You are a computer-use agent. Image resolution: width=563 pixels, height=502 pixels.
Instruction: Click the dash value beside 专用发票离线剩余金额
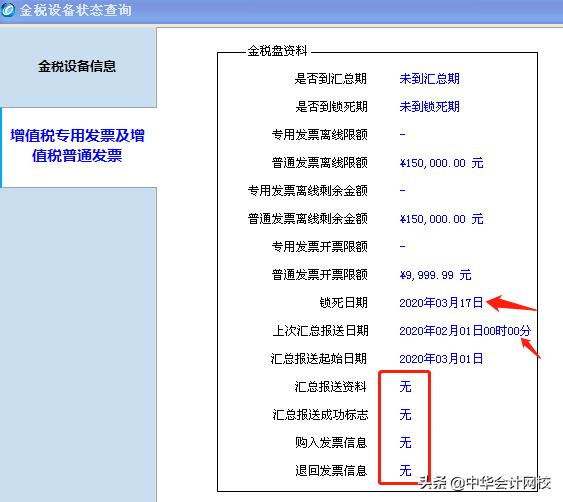[403, 190]
